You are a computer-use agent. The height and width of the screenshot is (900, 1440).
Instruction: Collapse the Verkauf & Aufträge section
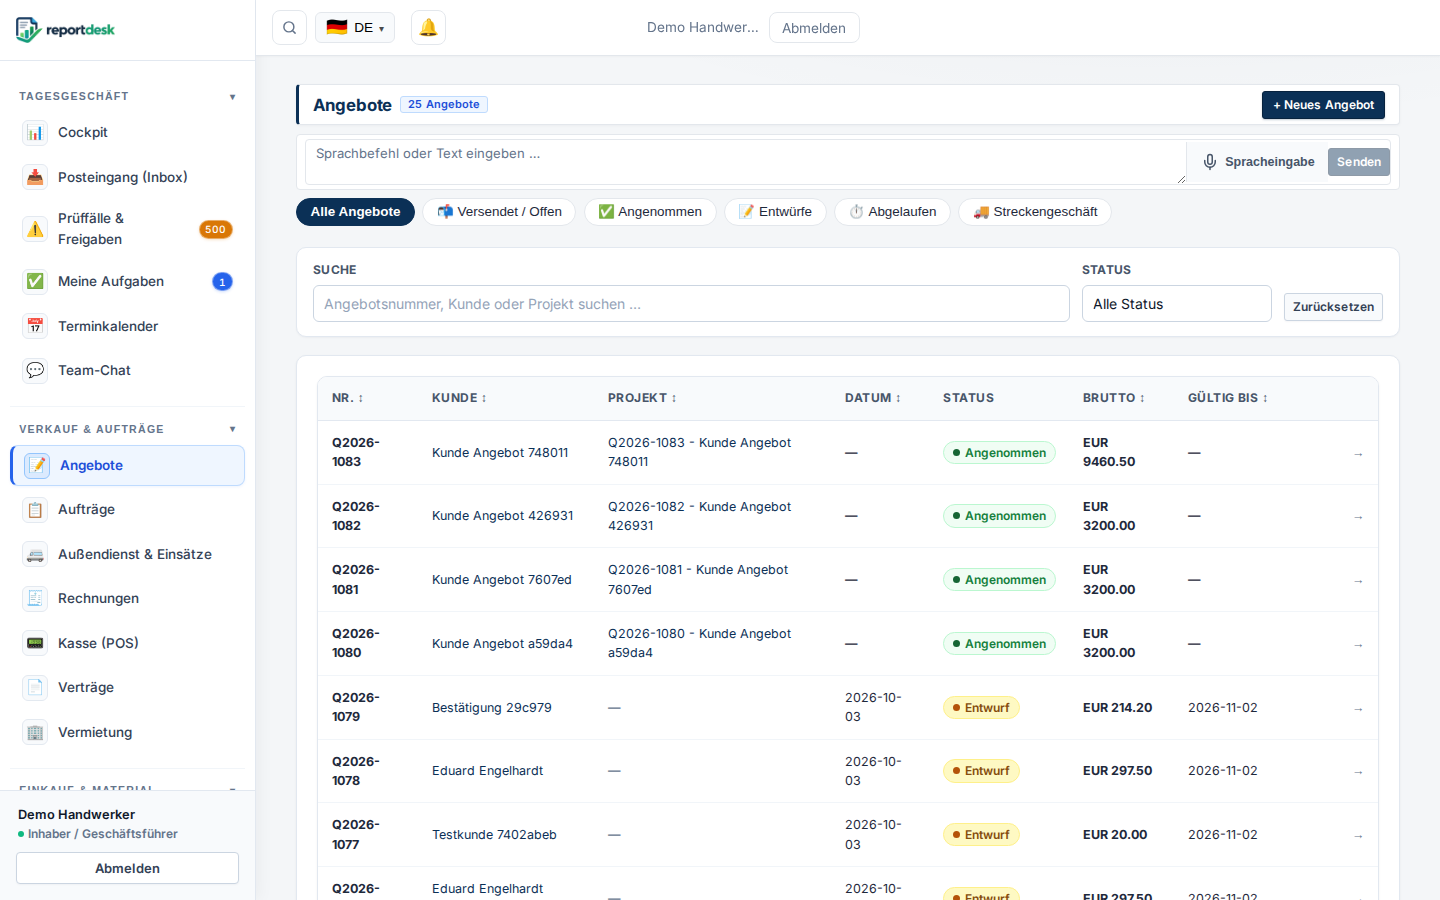(232, 429)
